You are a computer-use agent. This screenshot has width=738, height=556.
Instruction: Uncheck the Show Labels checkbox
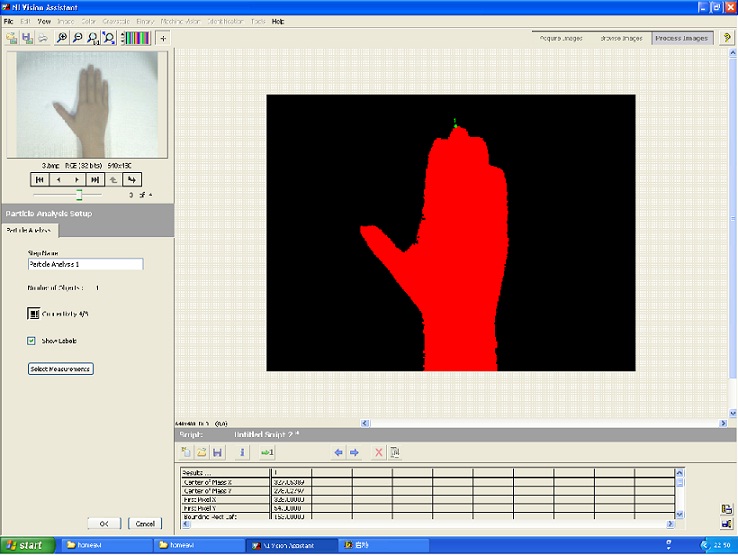(x=33, y=340)
